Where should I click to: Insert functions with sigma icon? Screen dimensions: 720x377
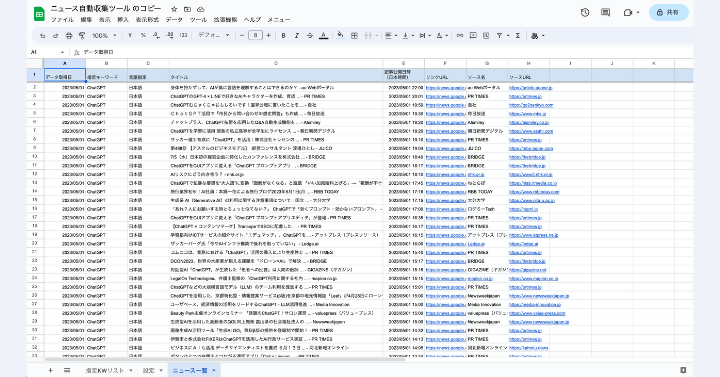point(518,35)
